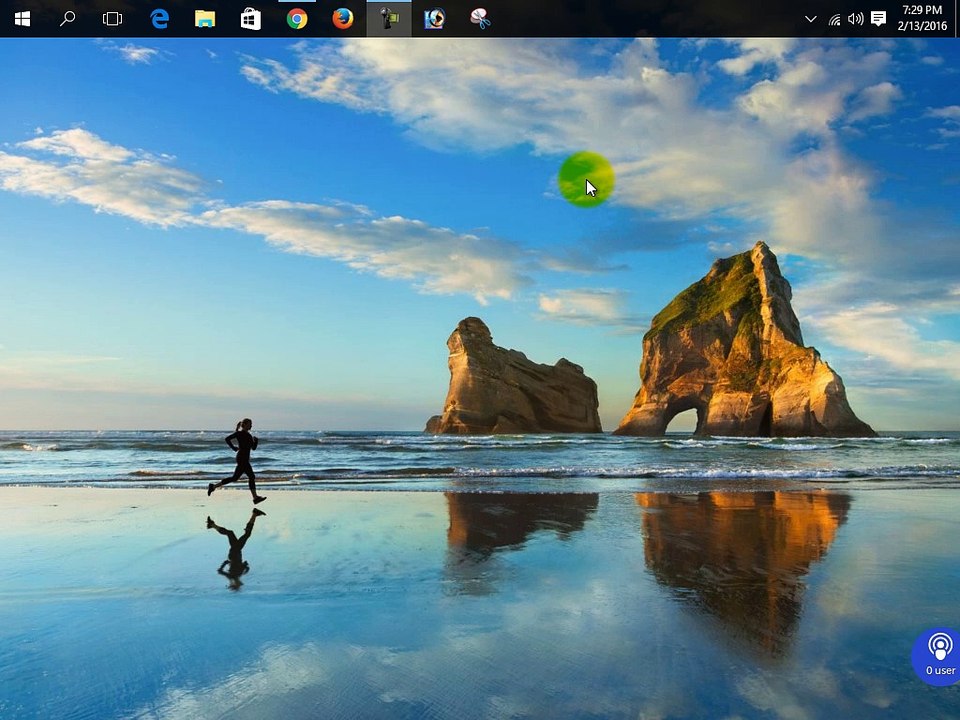Open the Windows Start menu
The width and height of the screenshot is (960, 720).
tap(22, 19)
